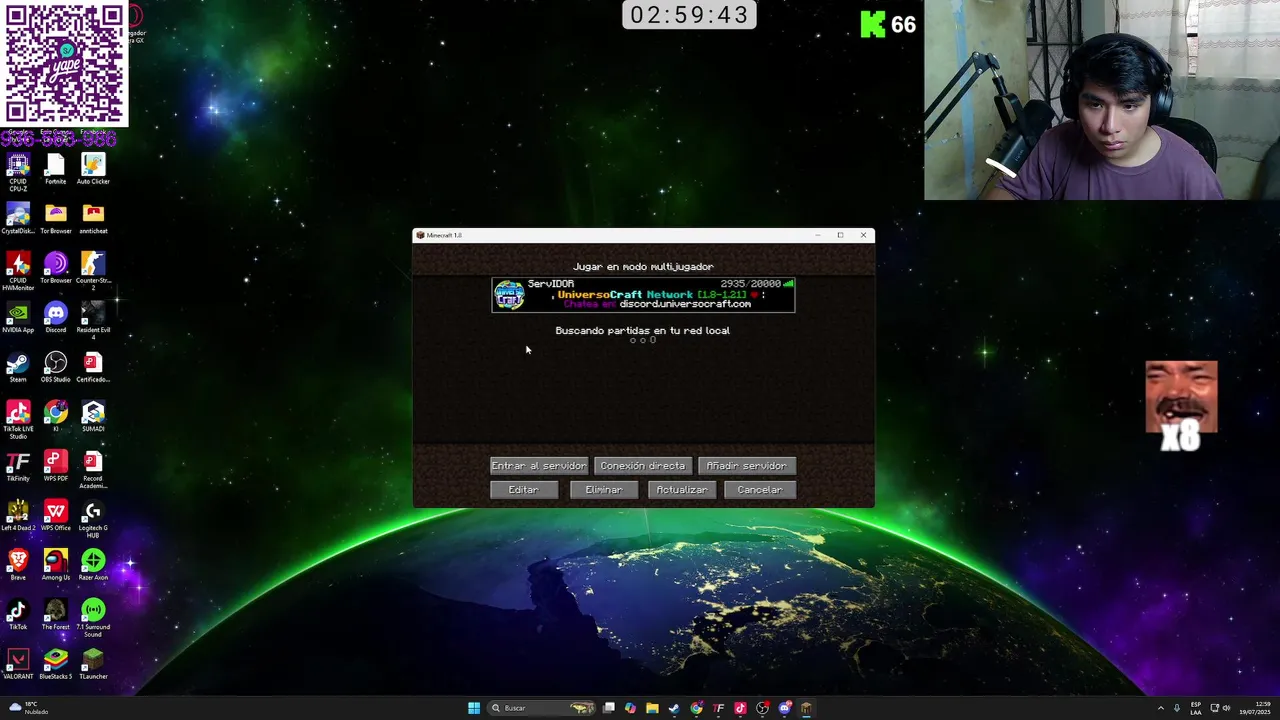Launch VALORANT desktop icon
Screen dimensions: 1280x720
click(x=18, y=665)
